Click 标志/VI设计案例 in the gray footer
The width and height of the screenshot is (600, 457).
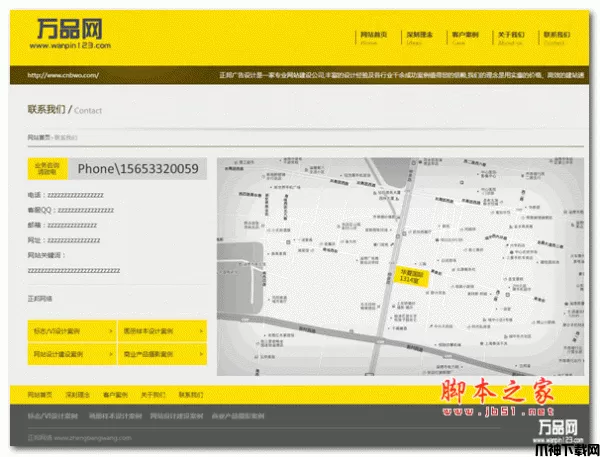pyautogui.click(x=53, y=416)
